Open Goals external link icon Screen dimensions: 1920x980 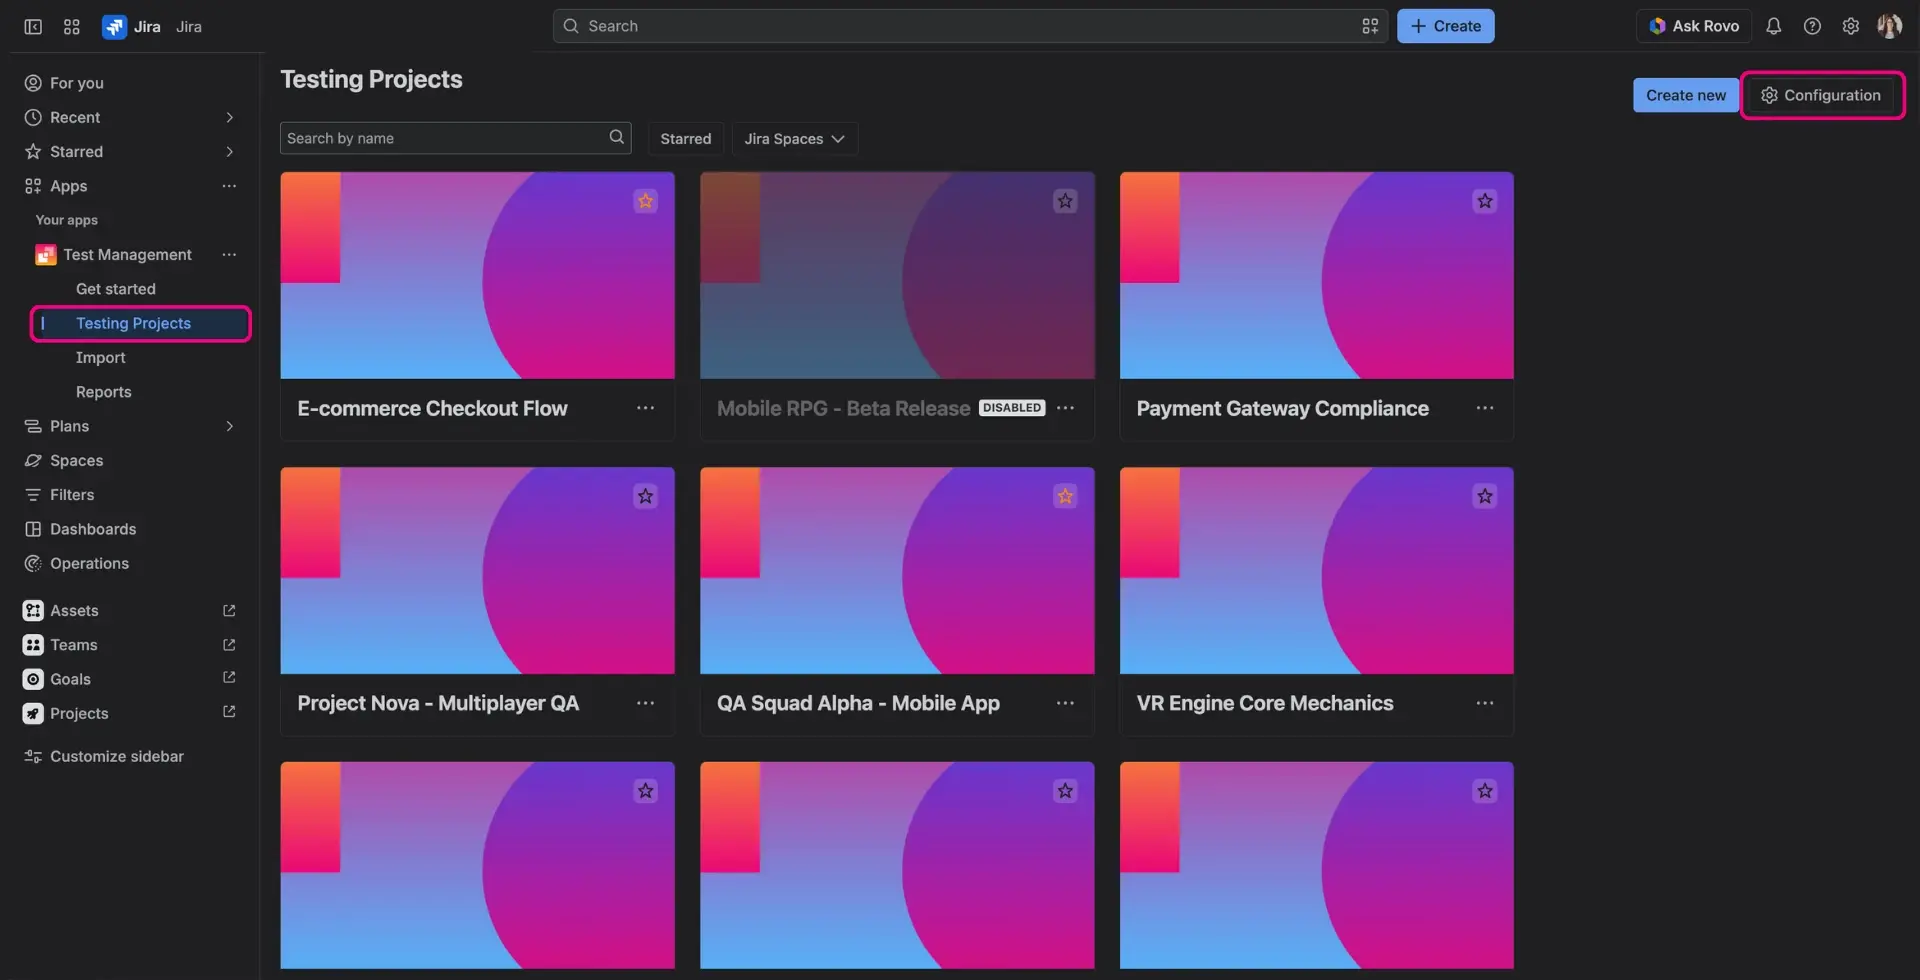click(229, 678)
